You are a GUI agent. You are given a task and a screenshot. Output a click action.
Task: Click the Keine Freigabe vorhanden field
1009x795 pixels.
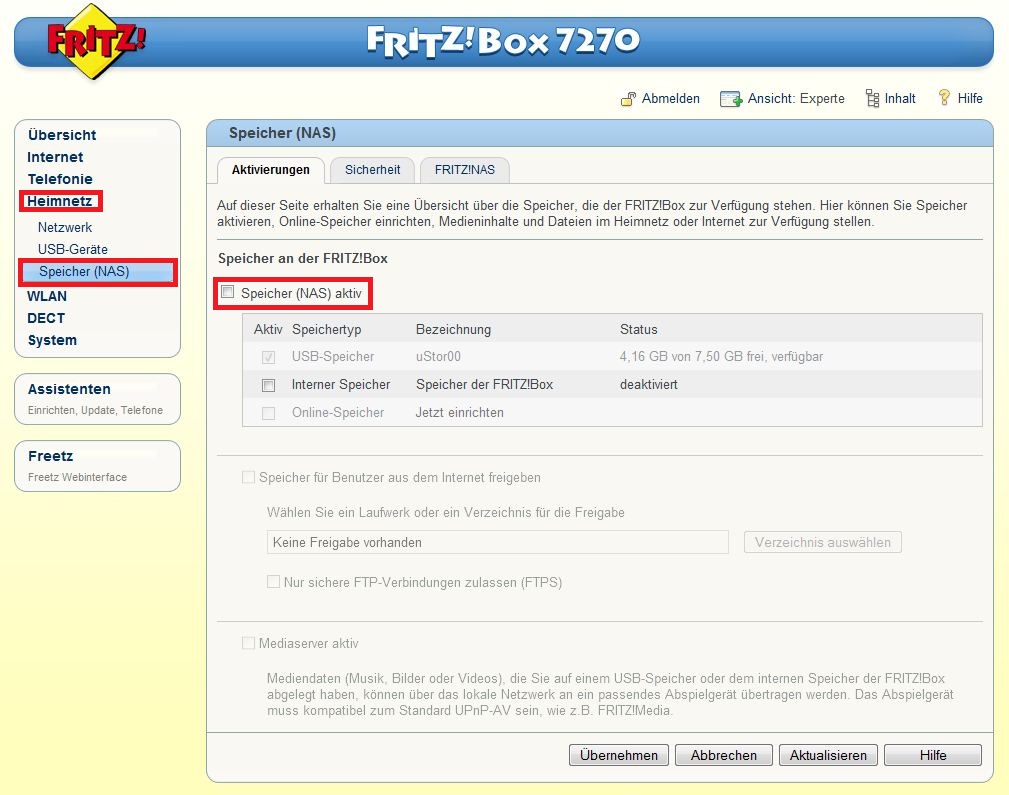point(497,542)
